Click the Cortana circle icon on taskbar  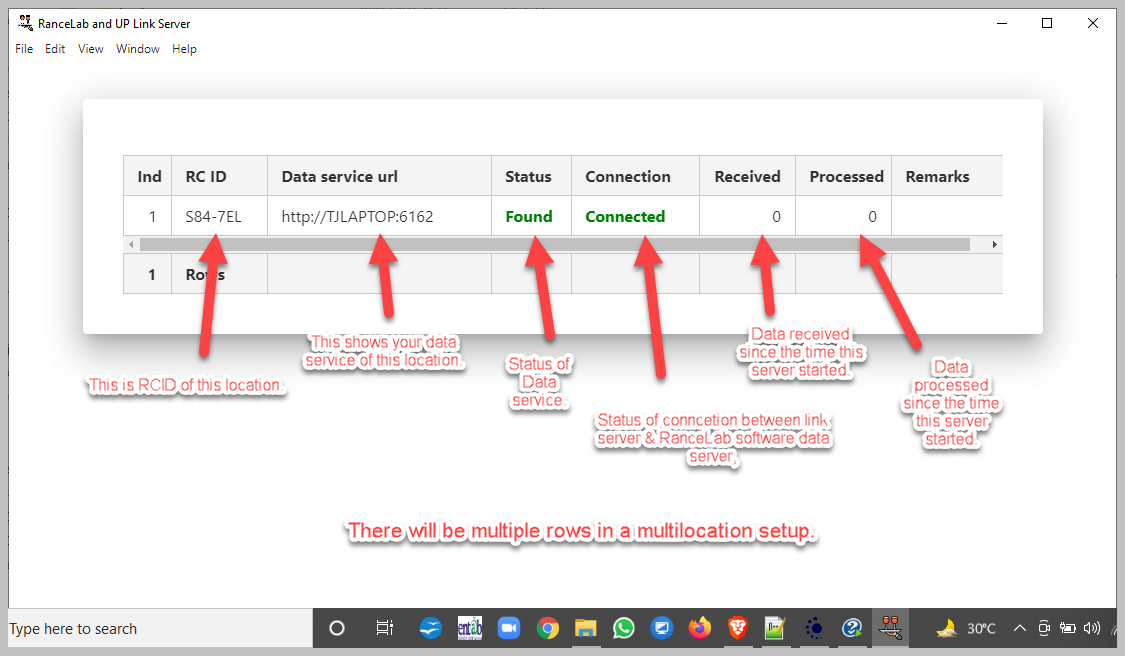coord(336,629)
